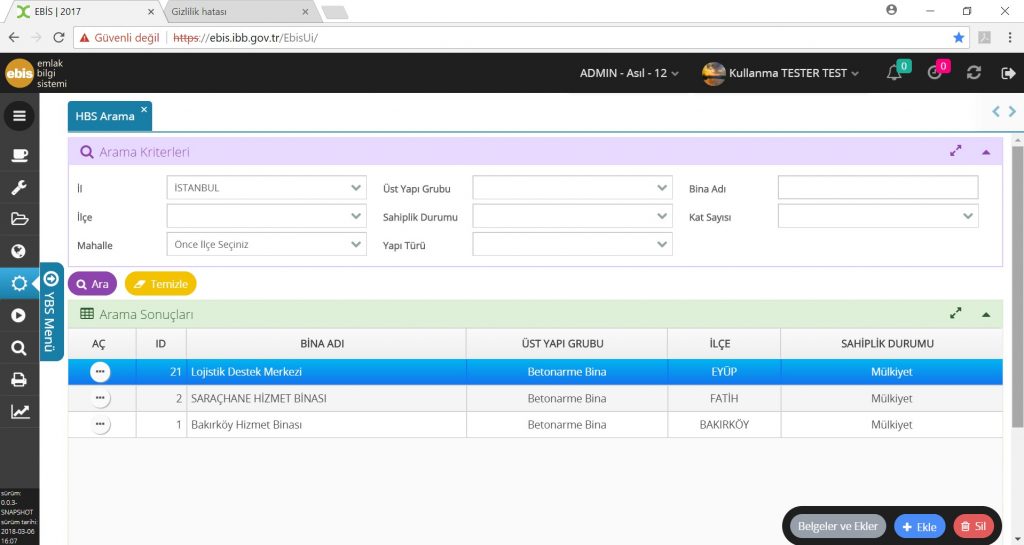
Task: Click the printer sidebar icon
Action: point(19,379)
